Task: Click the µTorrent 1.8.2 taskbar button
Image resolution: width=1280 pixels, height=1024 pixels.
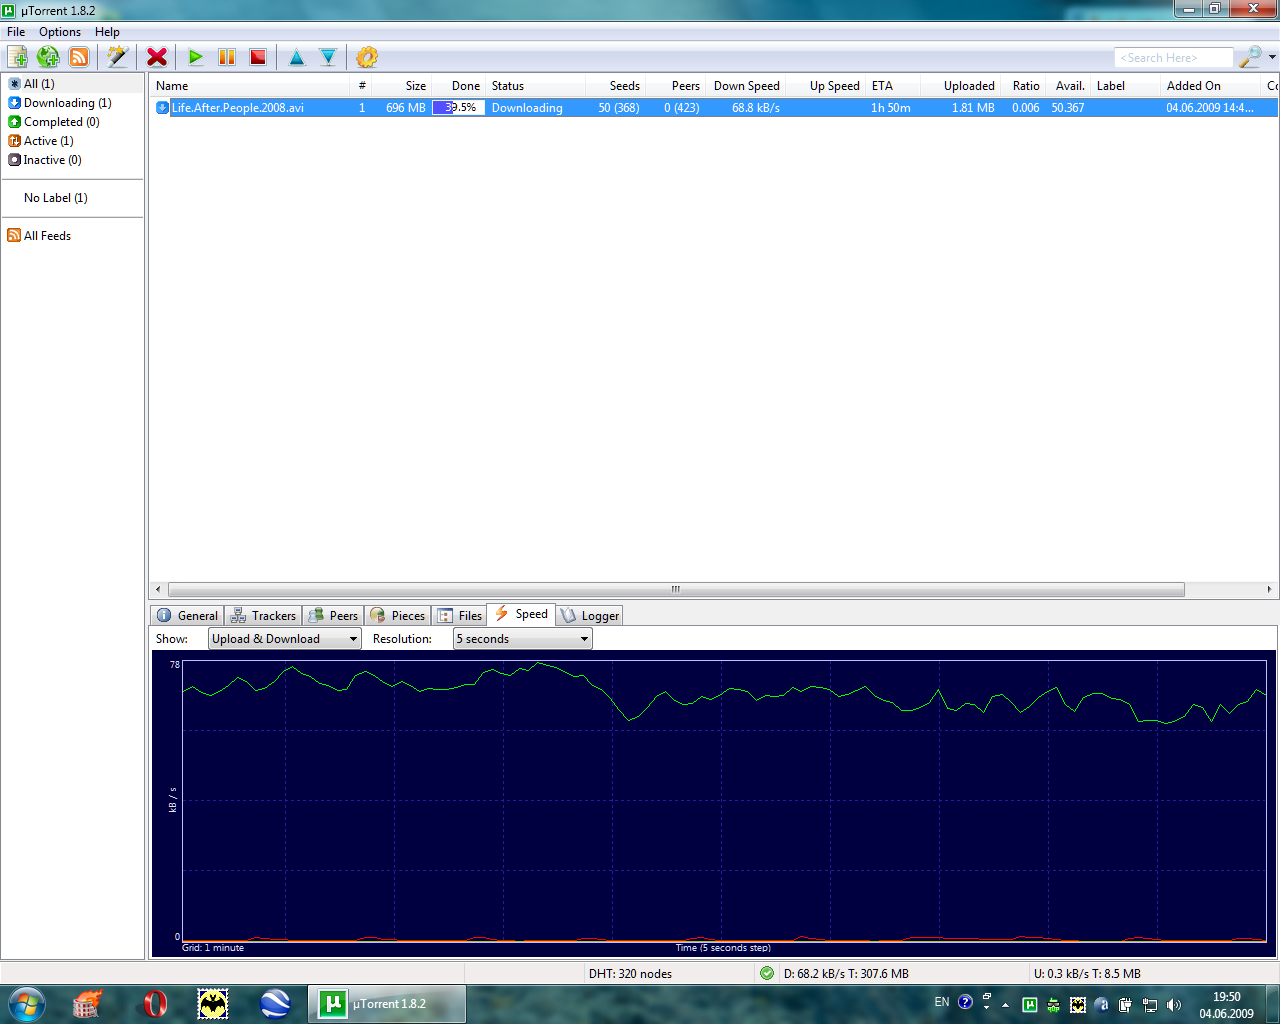Action: coord(386,1004)
